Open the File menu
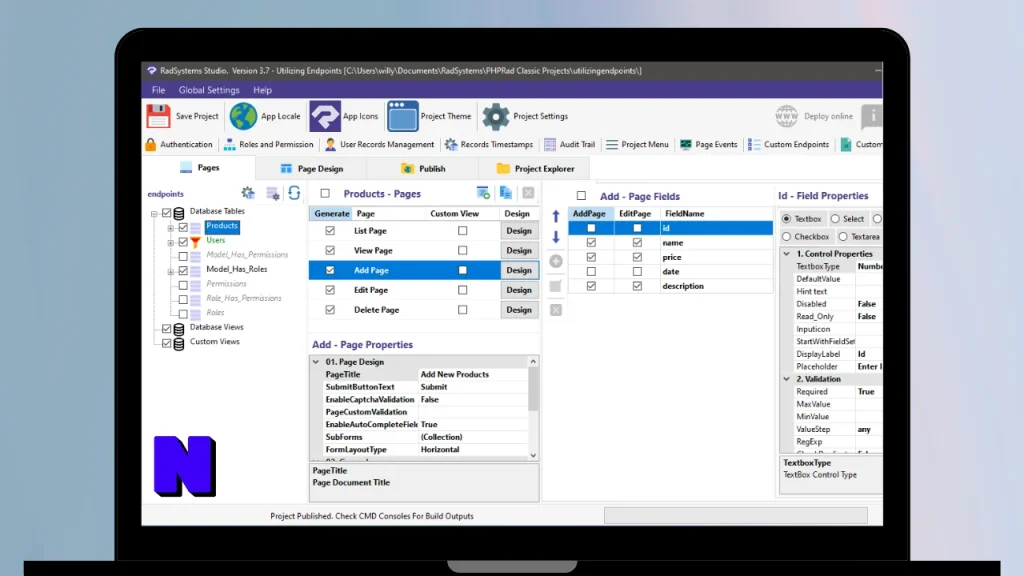The width and height of the screenshot is (1024, 576). pos(158,90)
